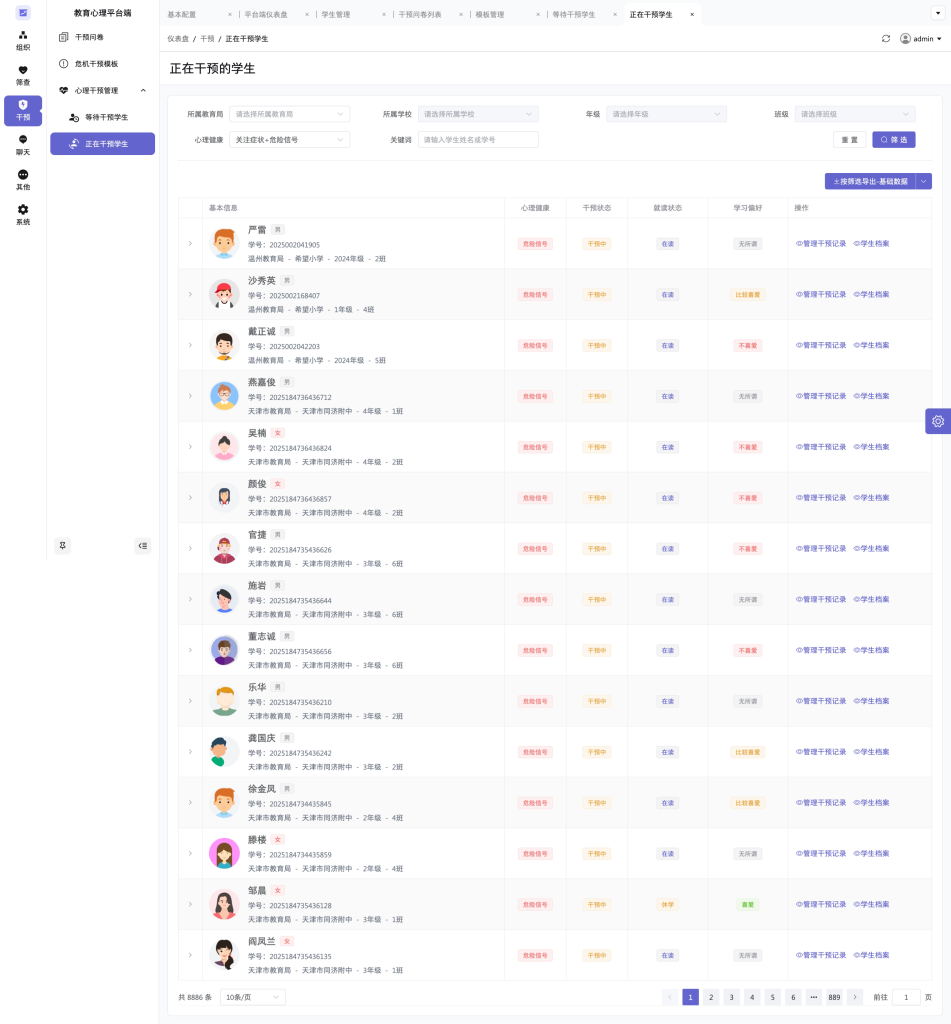951x1024 pixels.
Task: Change the 10条/页 page size selector
Action: 252,997
